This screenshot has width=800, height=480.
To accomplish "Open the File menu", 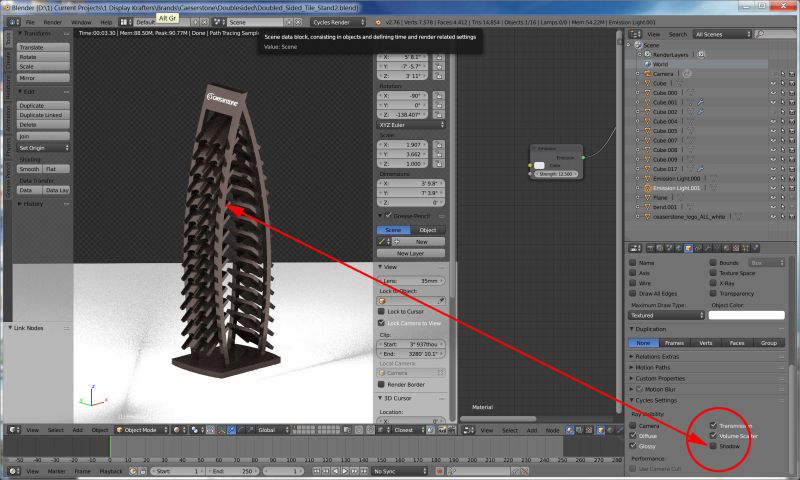I will click(x=30, y=22).
